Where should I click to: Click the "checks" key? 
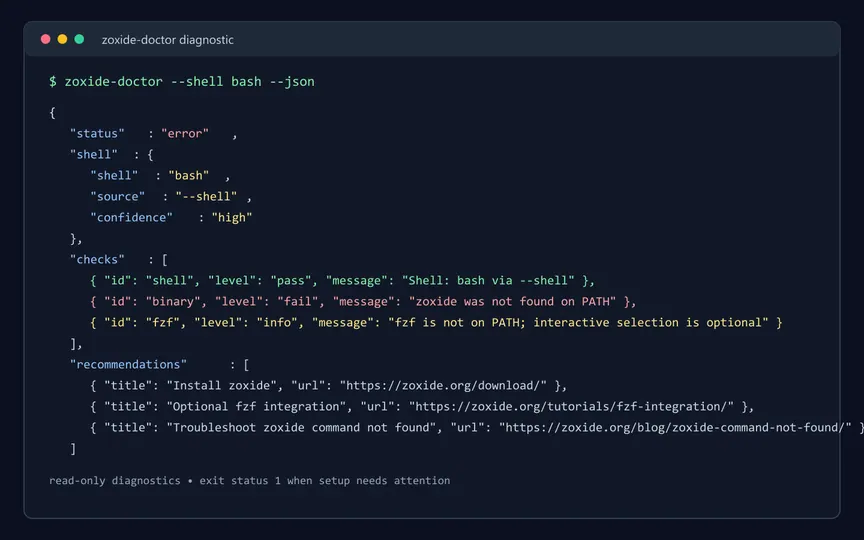click(97, 259)
